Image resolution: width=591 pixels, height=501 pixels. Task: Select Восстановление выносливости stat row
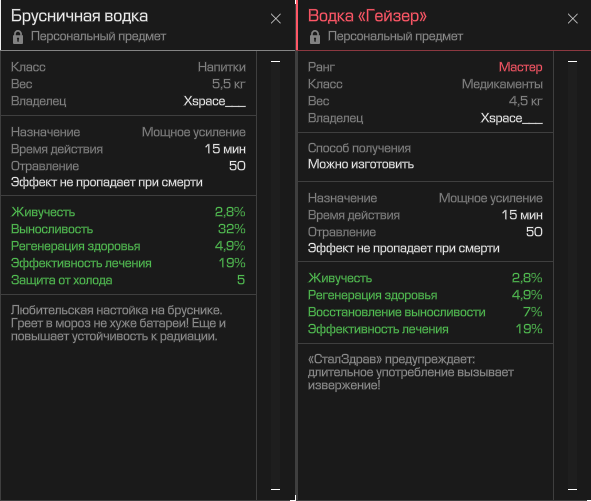pyautogui.click(x=425, y=312)
